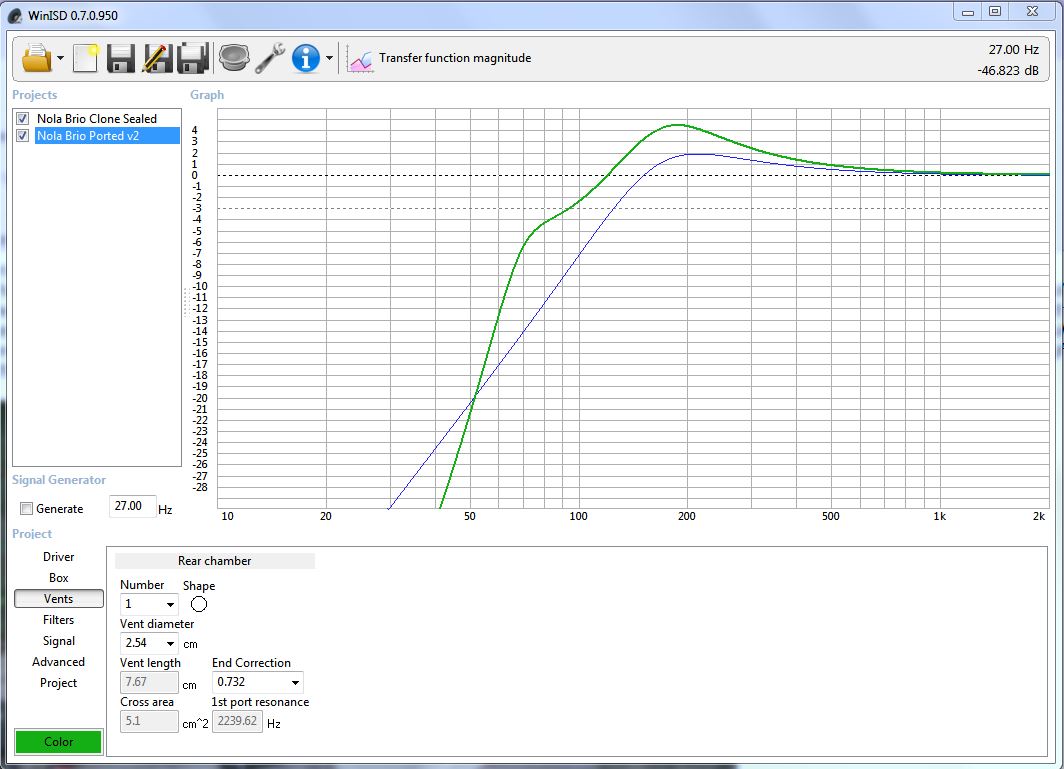Open the vent Number dropdown
The width and height of the screenshot is (1064, 769).
pyautogui.click(x=149, y=604)
